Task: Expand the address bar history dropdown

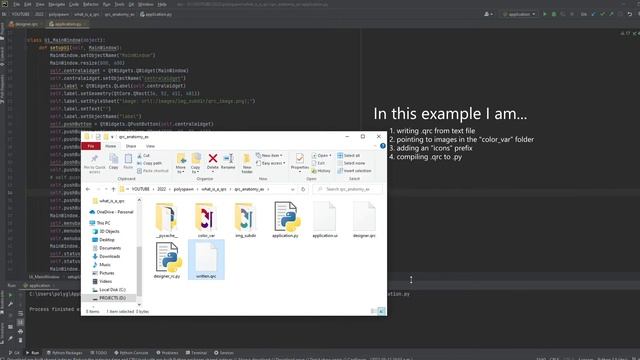Action: point(293,189)
